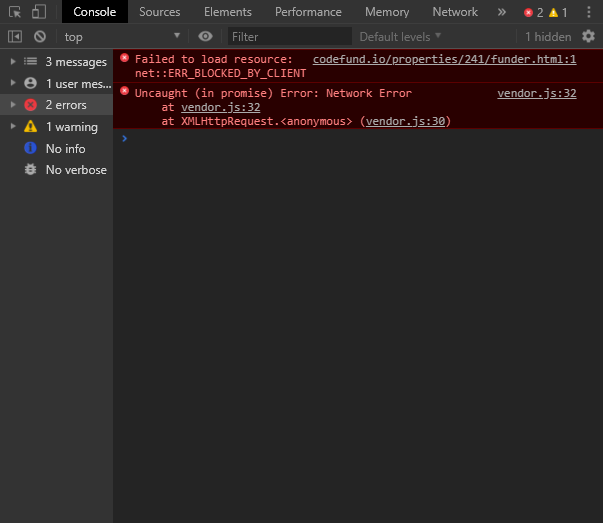The height and width of the screenshot is (523, 603).
Task: Click the error icon on Uncaught promise message
Action: pos(124,91)
